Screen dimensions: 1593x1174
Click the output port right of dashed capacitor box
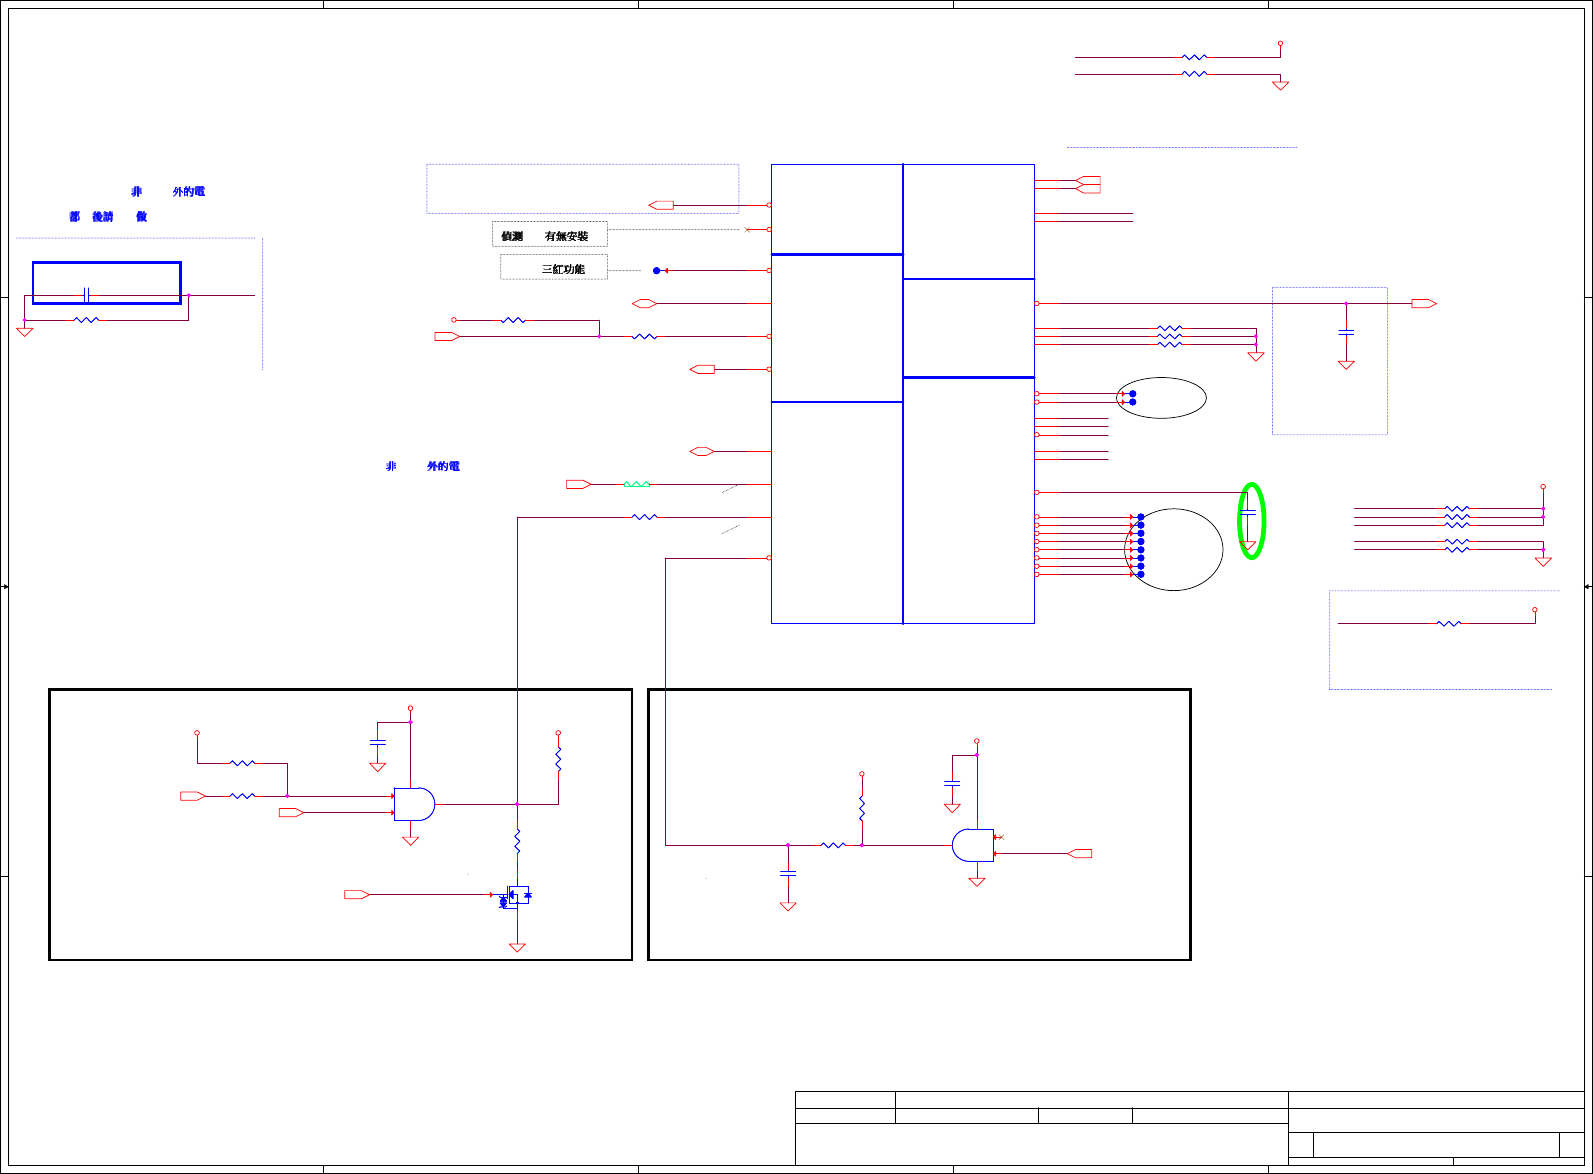pos(1424,303)
